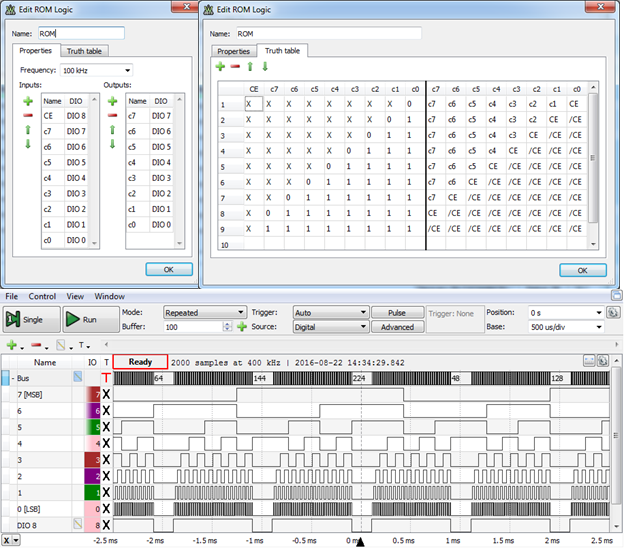
Task: Move output down with Outputs down arrow
Action: click(113, 144)
